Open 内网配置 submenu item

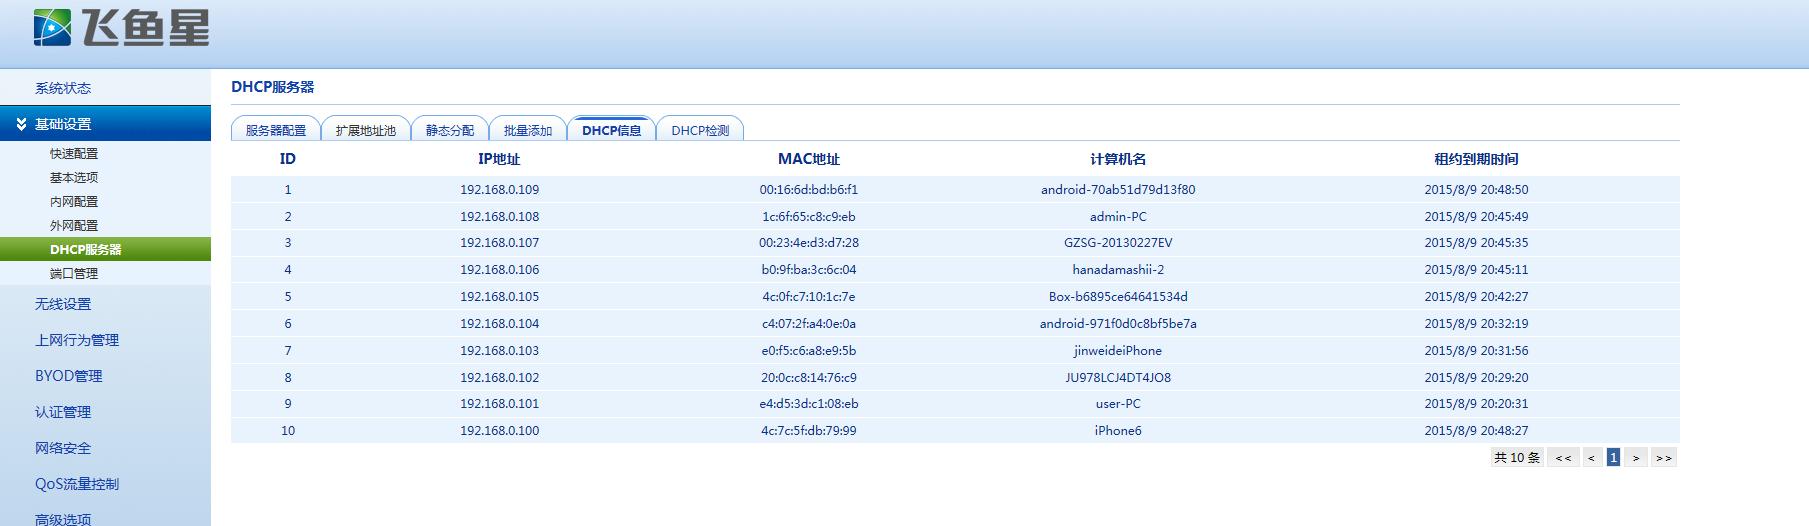pyautogui.click(x=74, y=202)
